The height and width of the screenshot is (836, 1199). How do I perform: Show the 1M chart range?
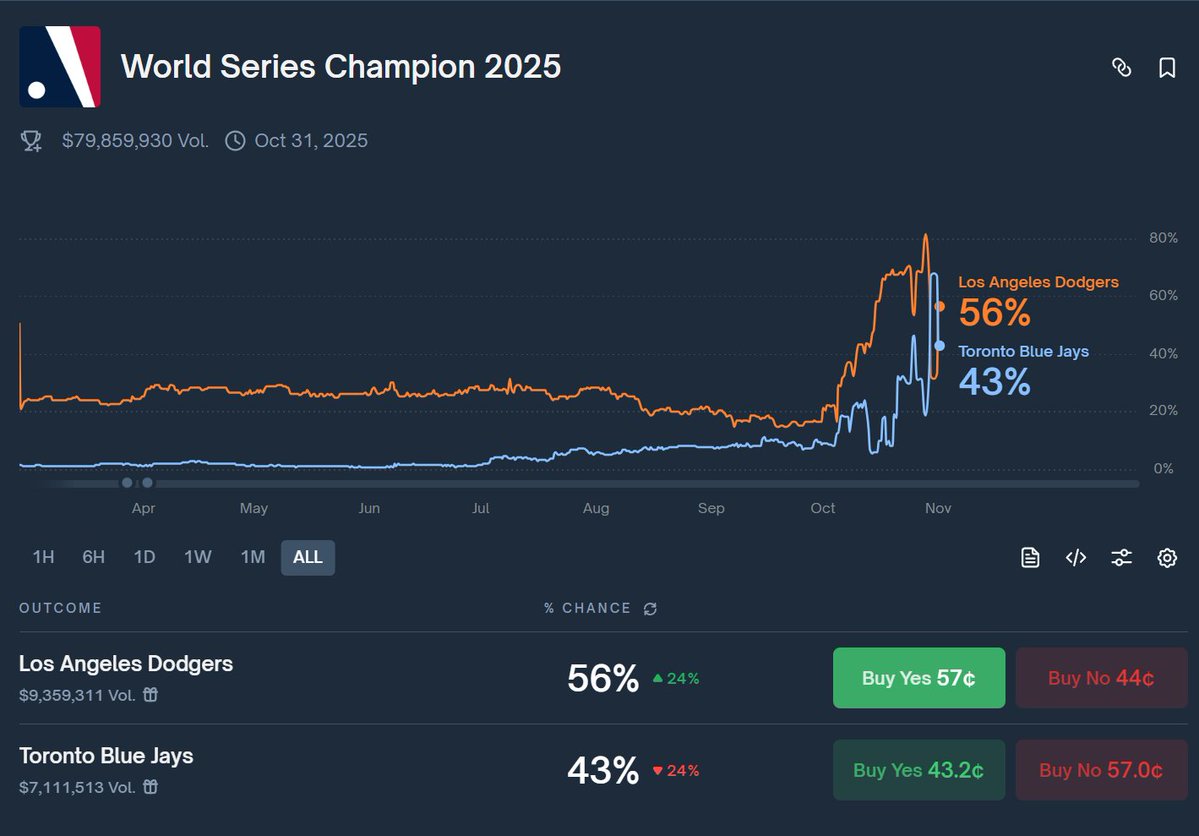(x=253, y=557)
